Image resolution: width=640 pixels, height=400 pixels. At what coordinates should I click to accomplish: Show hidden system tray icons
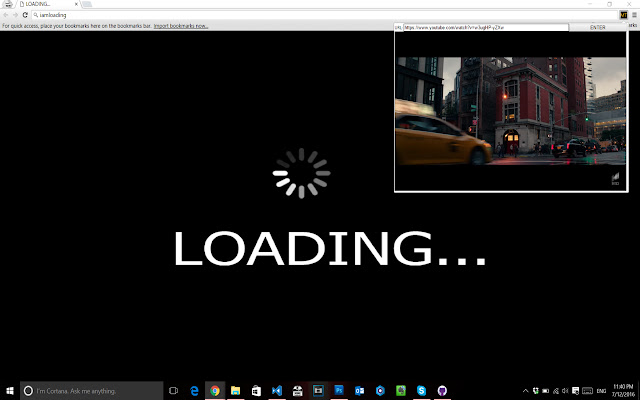coord(525,391)
